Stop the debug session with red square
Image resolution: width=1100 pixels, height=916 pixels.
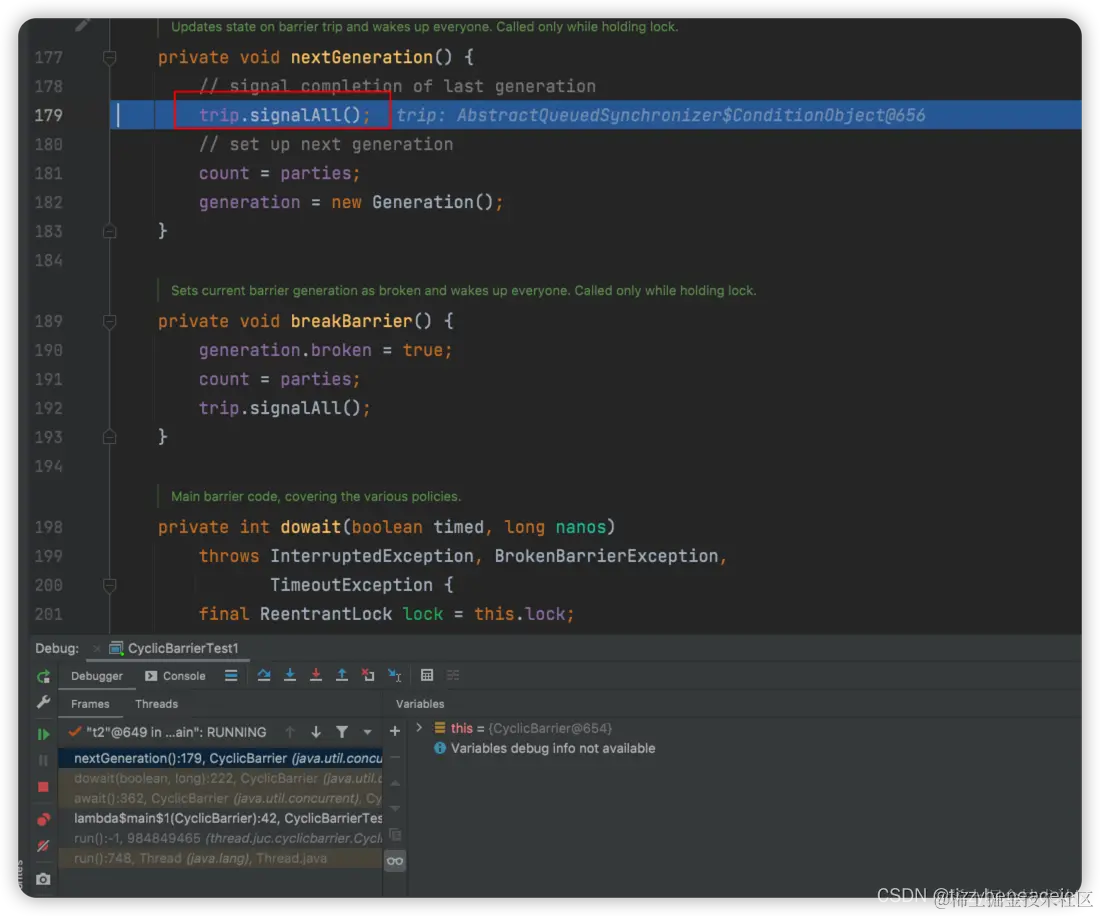point(43,787)
